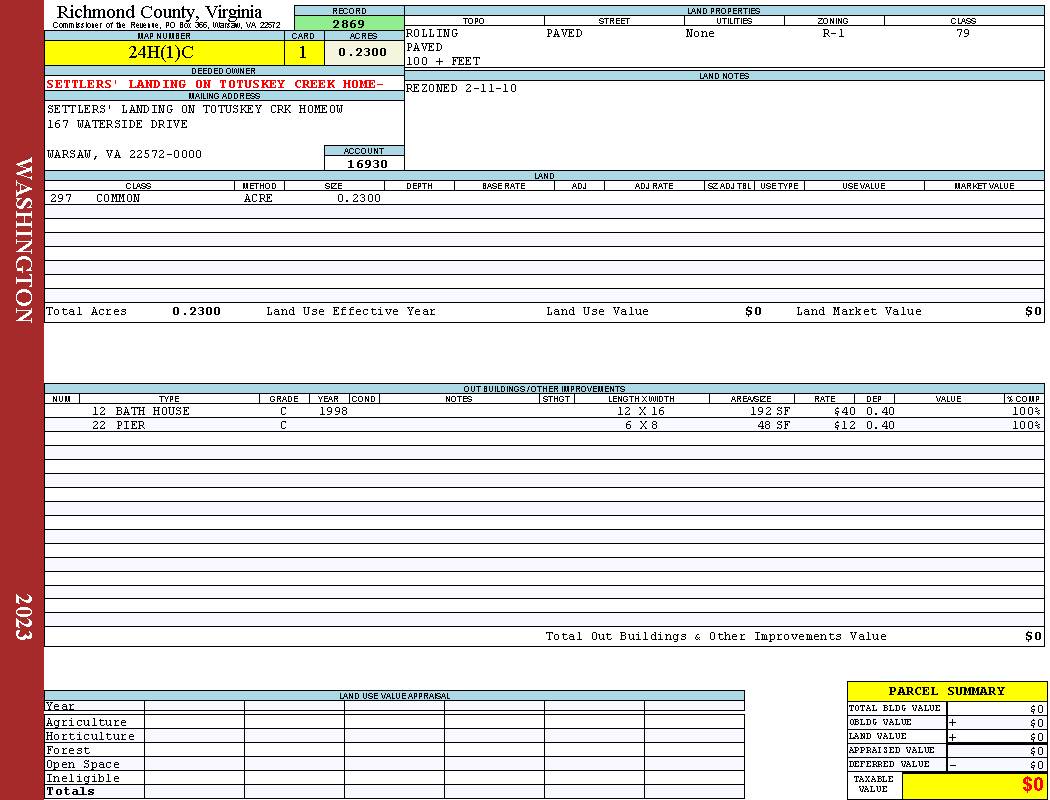
Task: Click the Ineligible row label
Action: pyautogui.click(x=82, y=779)
